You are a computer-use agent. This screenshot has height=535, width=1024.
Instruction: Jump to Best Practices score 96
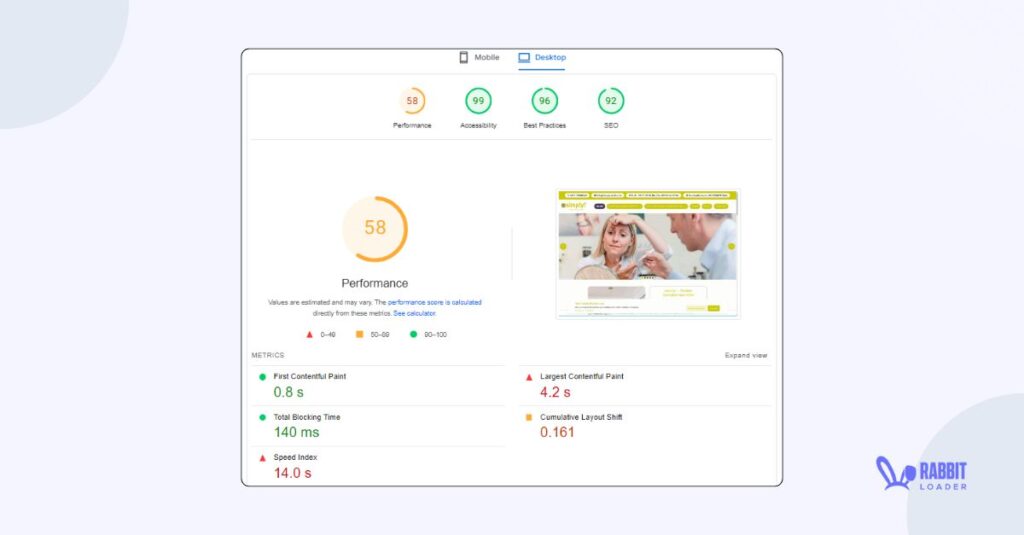point(545,101)
